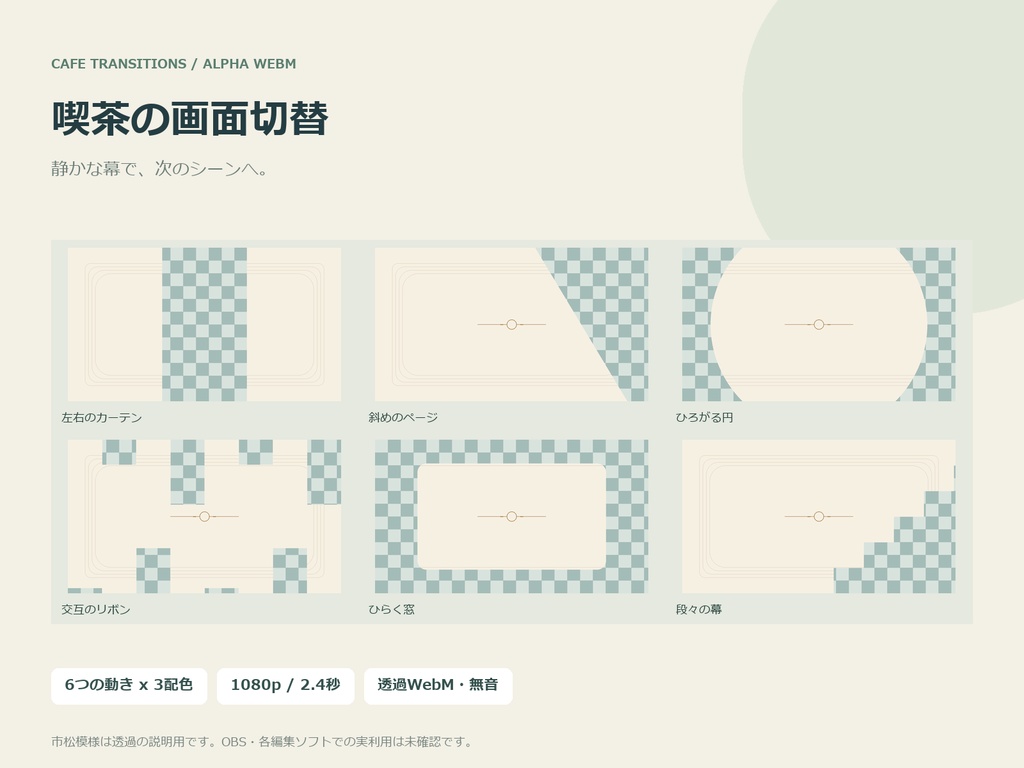The image size is (1024, 768).
Task: Click the ひらく窓 caption
Action: 391,609
